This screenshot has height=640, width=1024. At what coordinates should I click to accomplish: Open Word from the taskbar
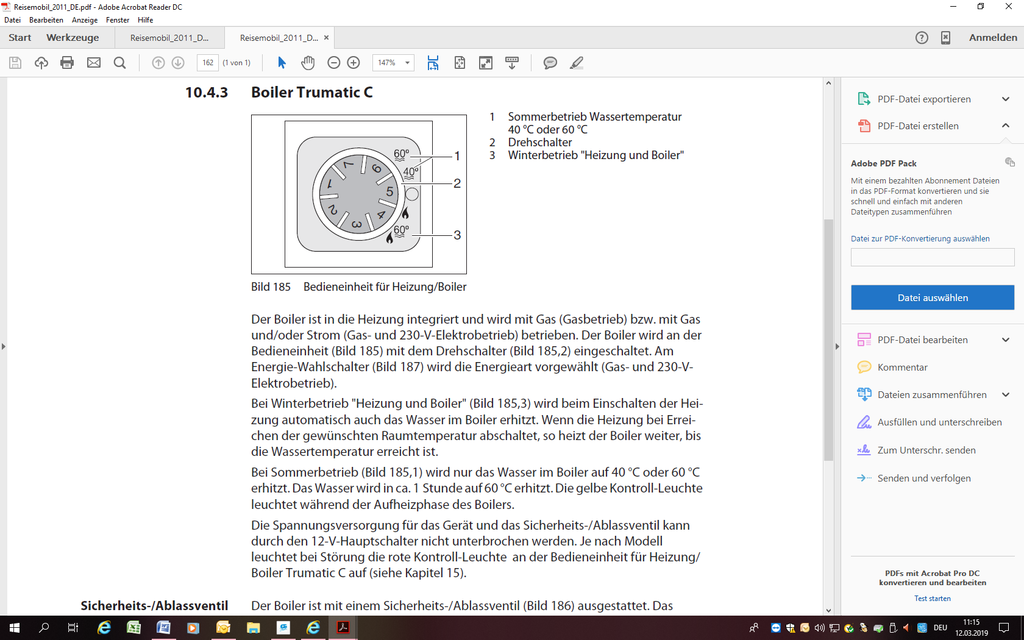(163, 628)
